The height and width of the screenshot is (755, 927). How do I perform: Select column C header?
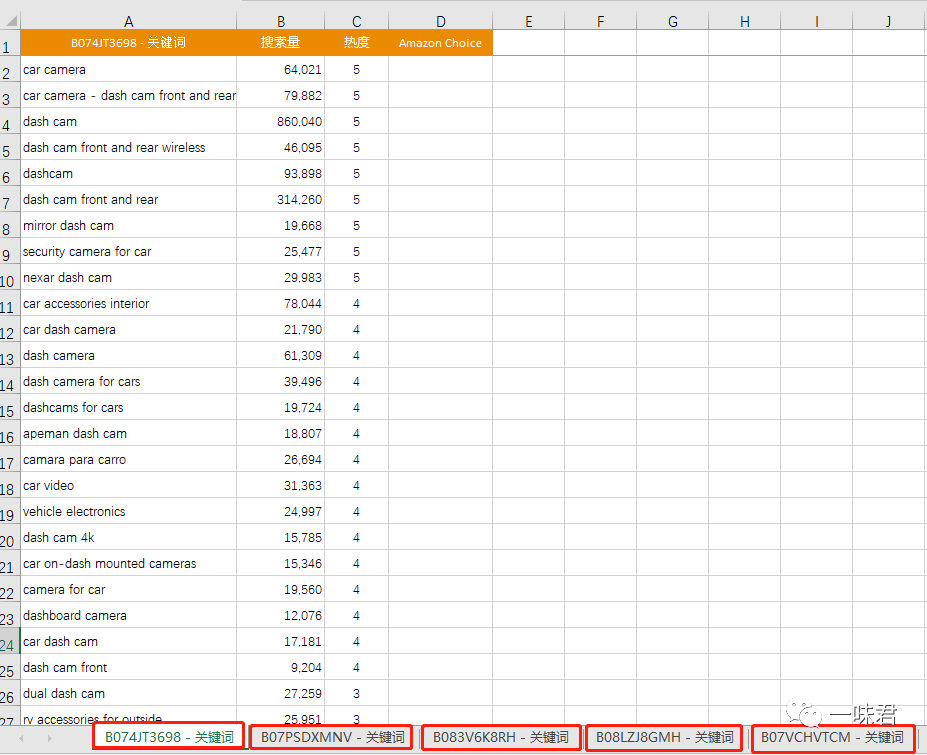(x=356, y=22)
